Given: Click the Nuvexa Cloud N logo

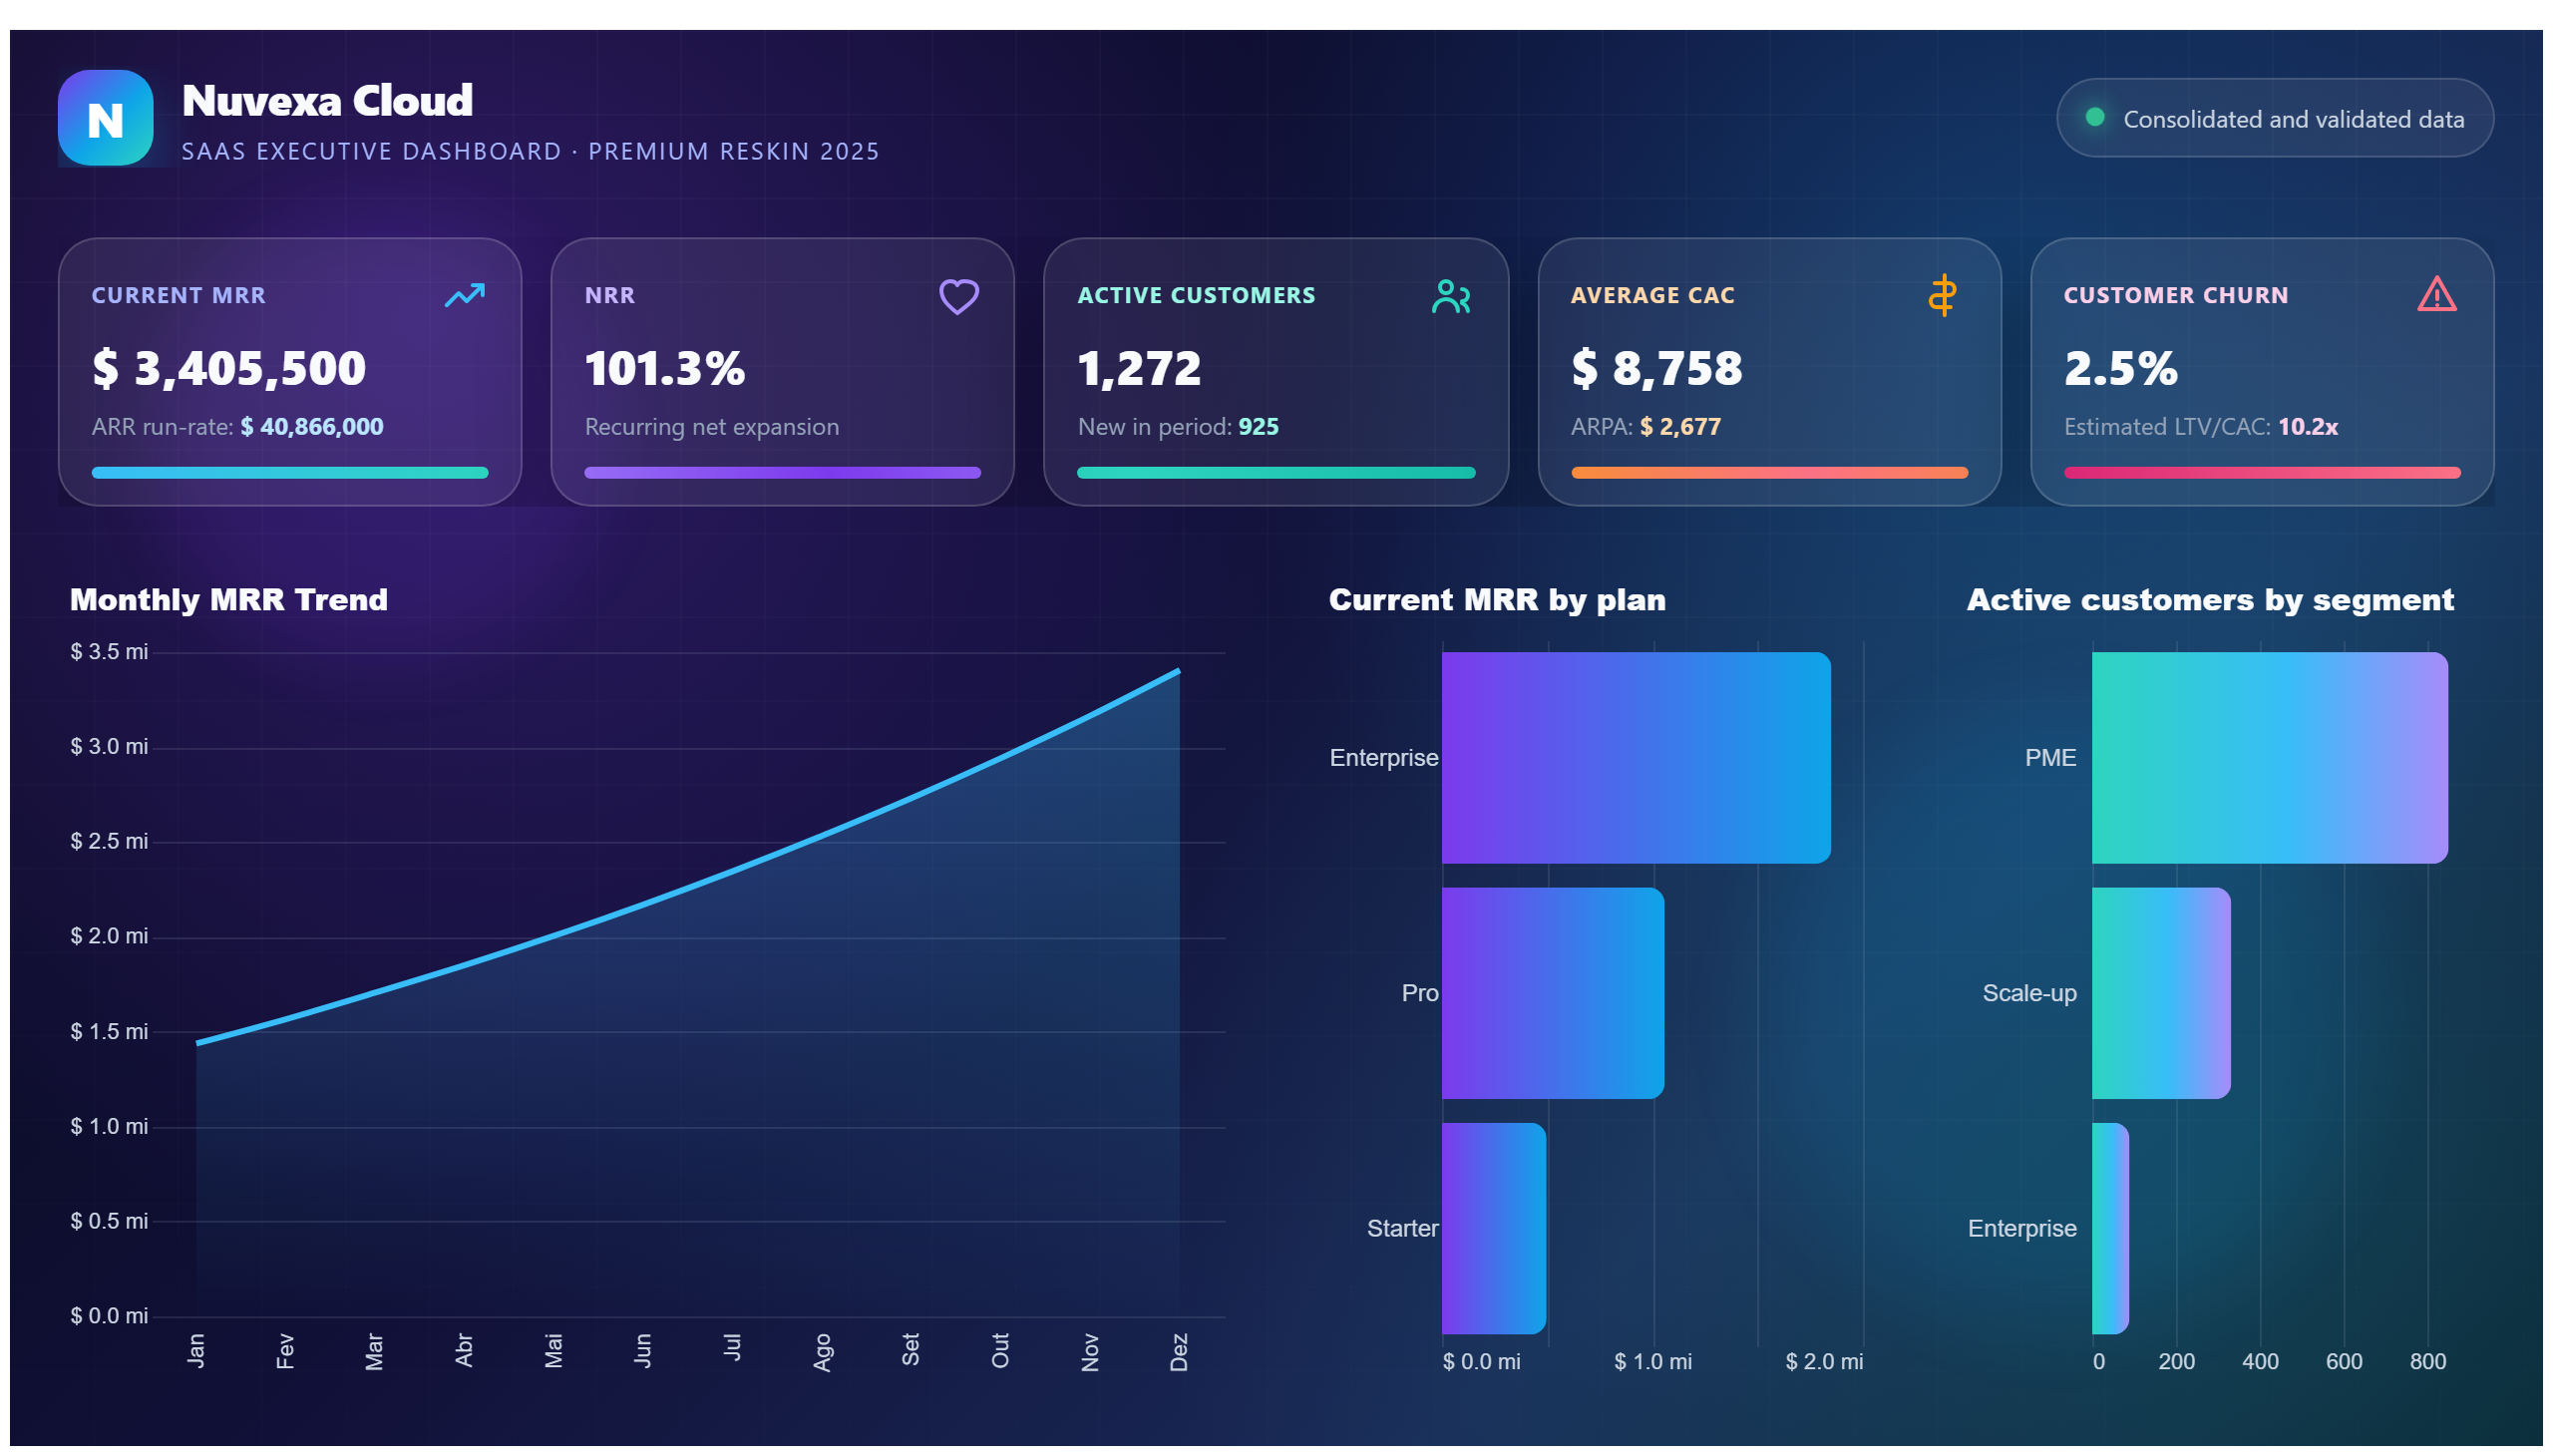Looking at the screenshot, I should [105, 118].
